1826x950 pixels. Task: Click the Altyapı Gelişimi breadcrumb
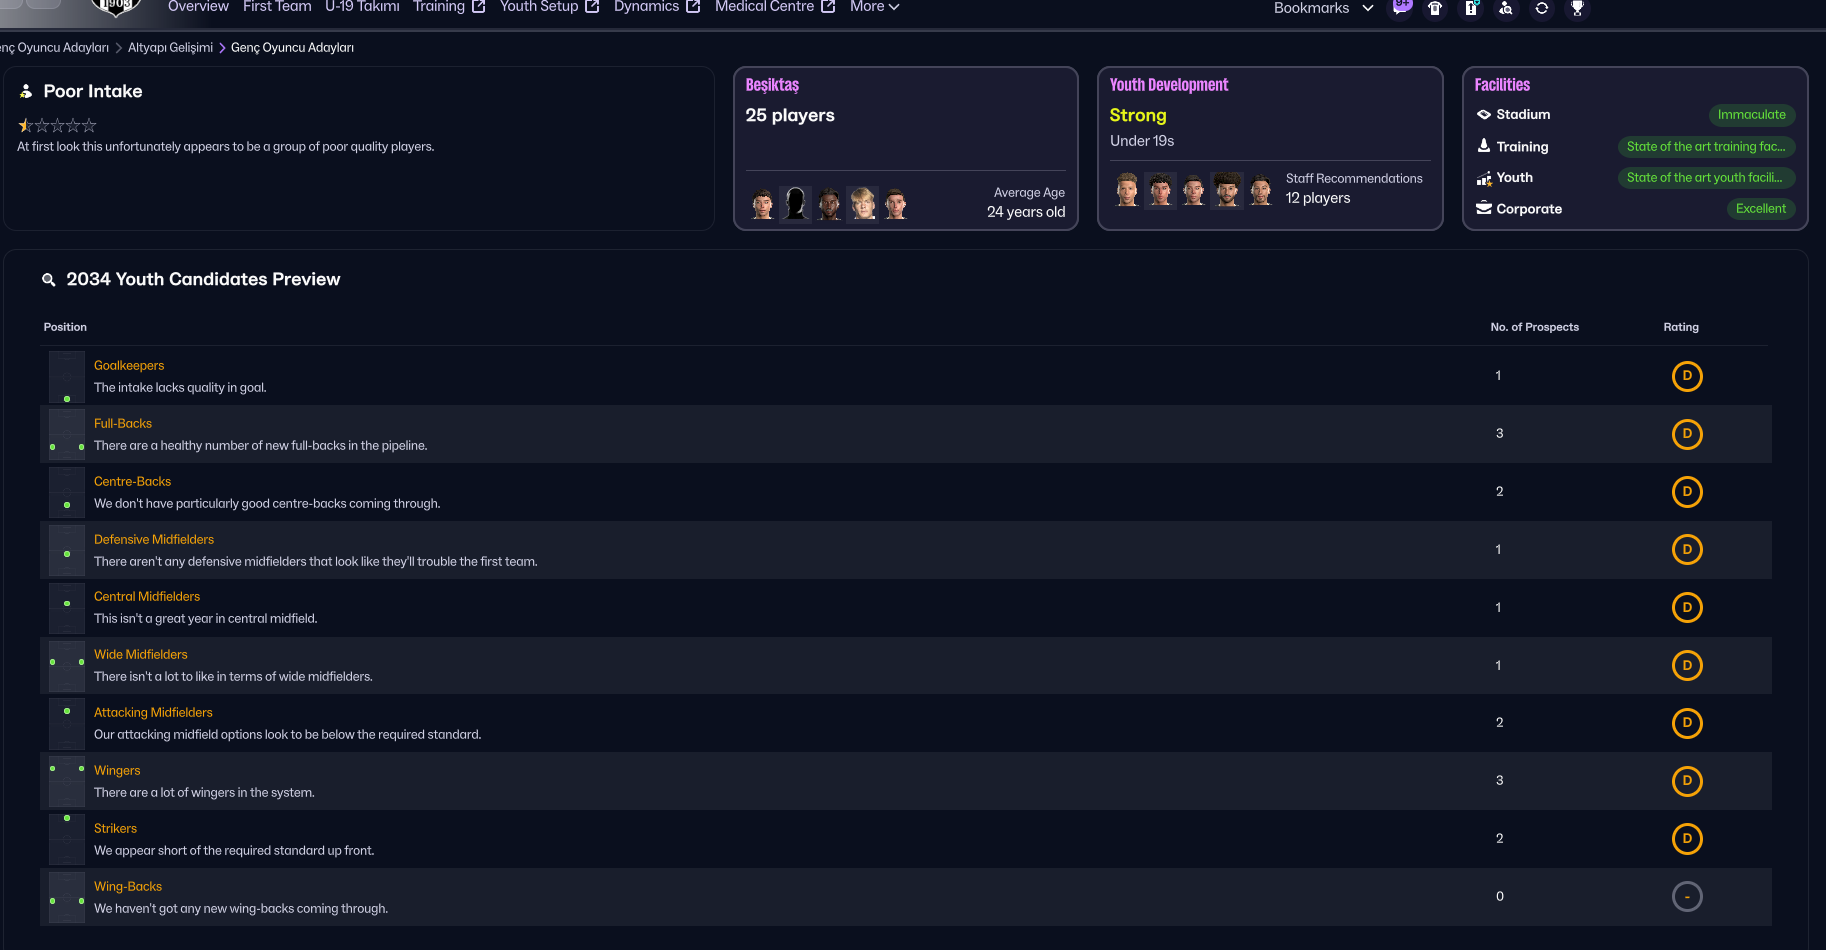tap(170, 48)
